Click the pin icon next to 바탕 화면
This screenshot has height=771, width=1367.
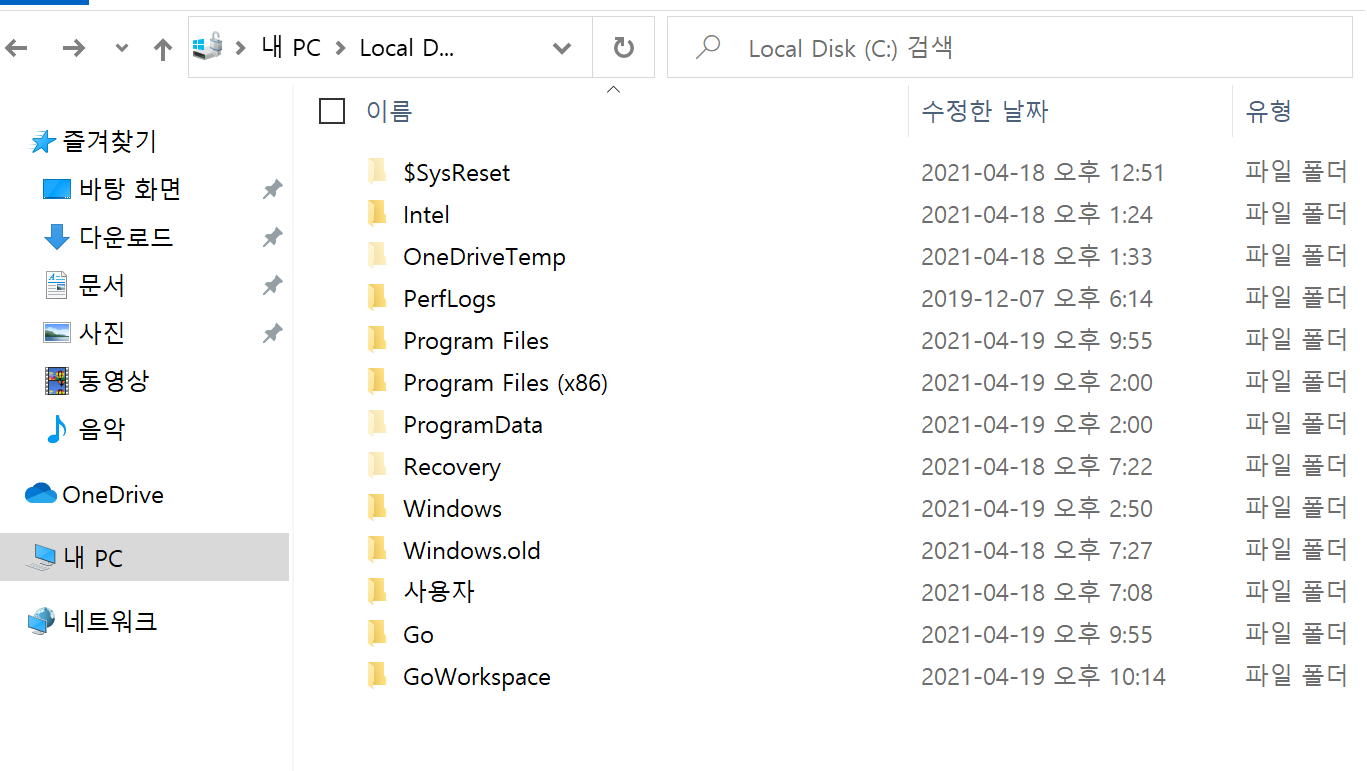(x=272, y=189)
